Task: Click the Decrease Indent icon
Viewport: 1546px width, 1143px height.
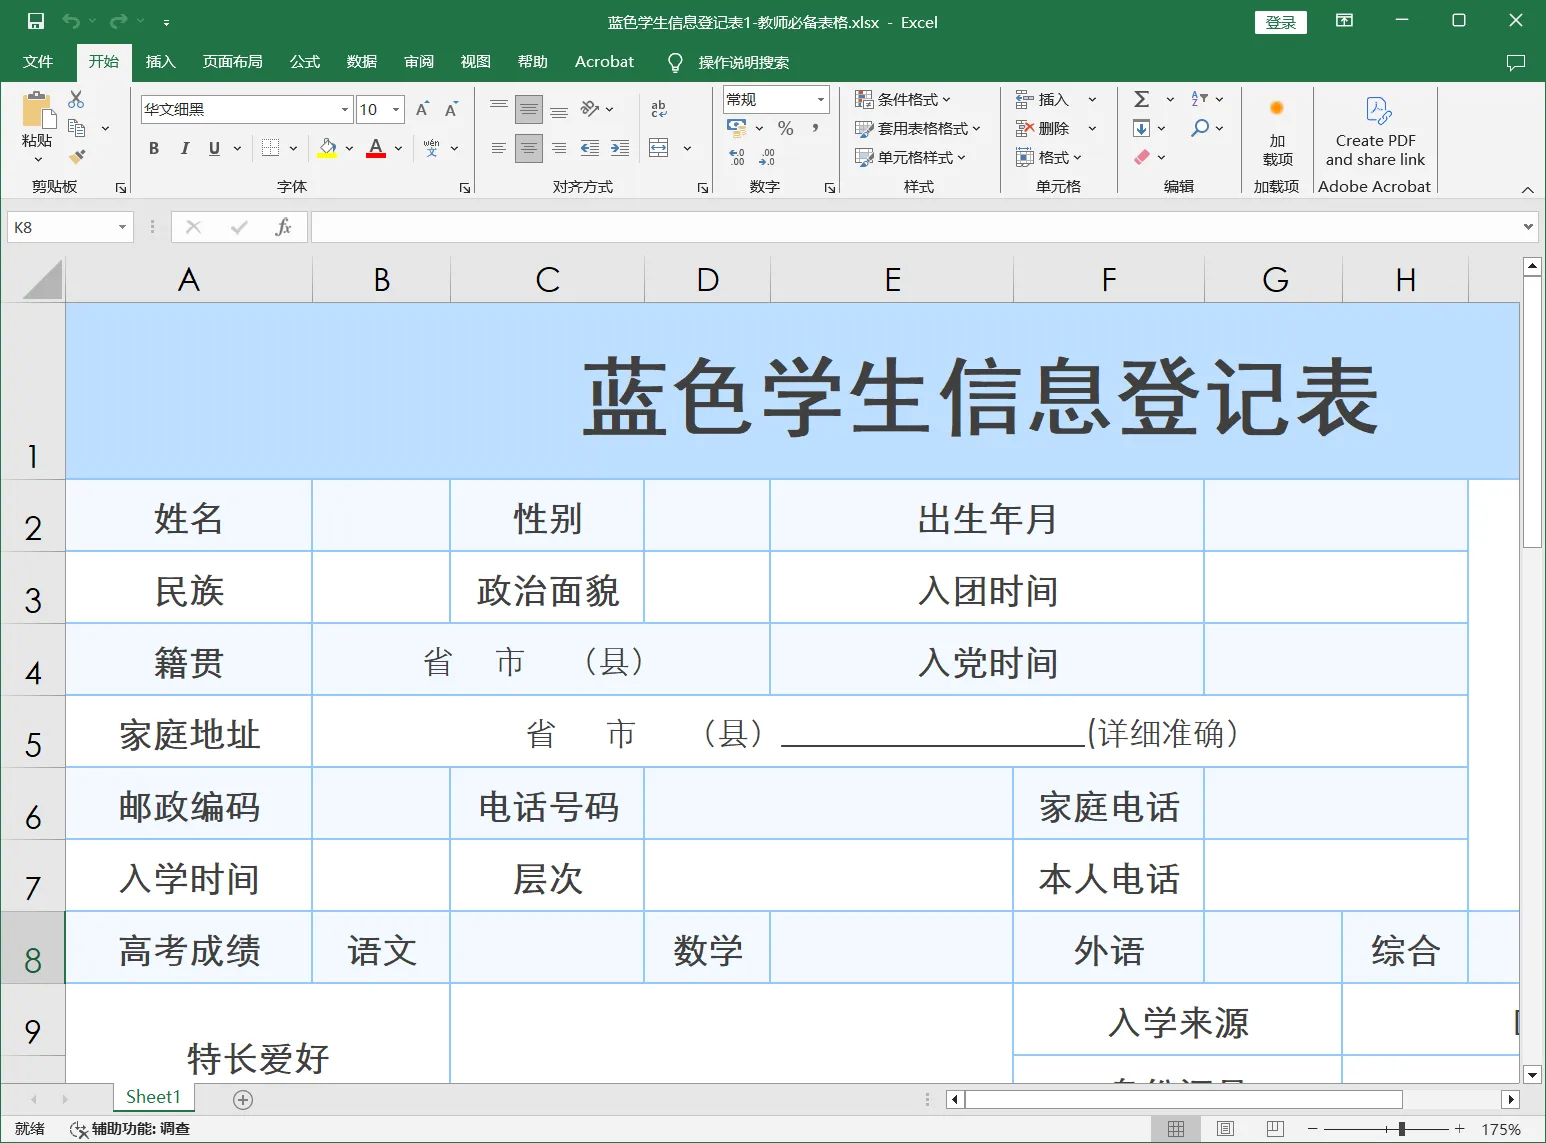Action: (x=590, y=148)
